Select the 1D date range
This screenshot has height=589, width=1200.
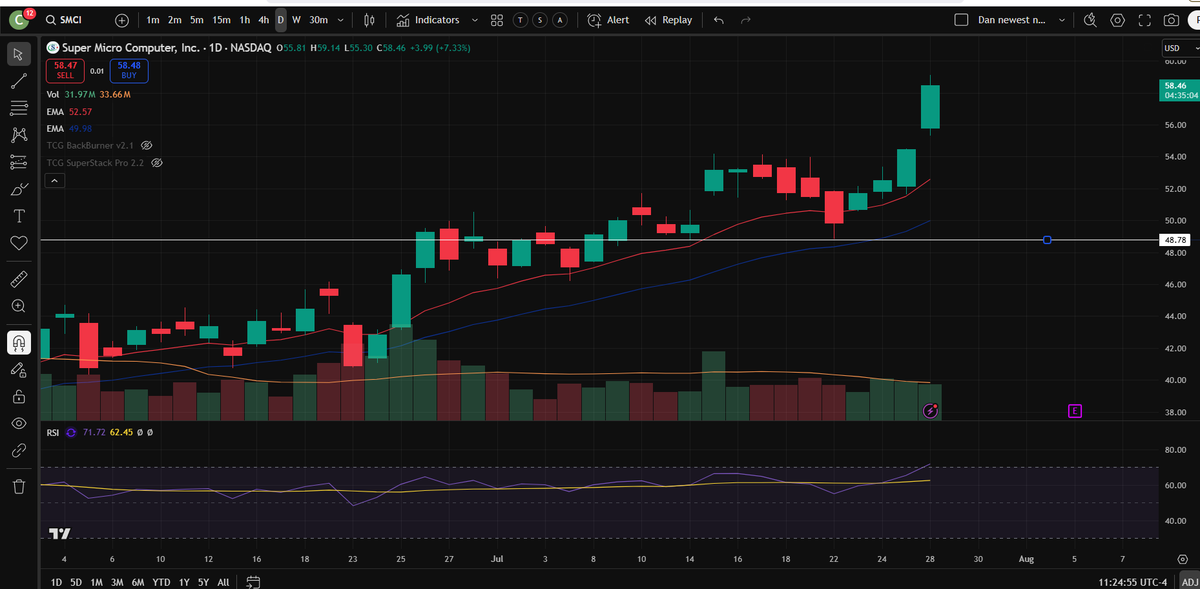(x=56, y=581)
